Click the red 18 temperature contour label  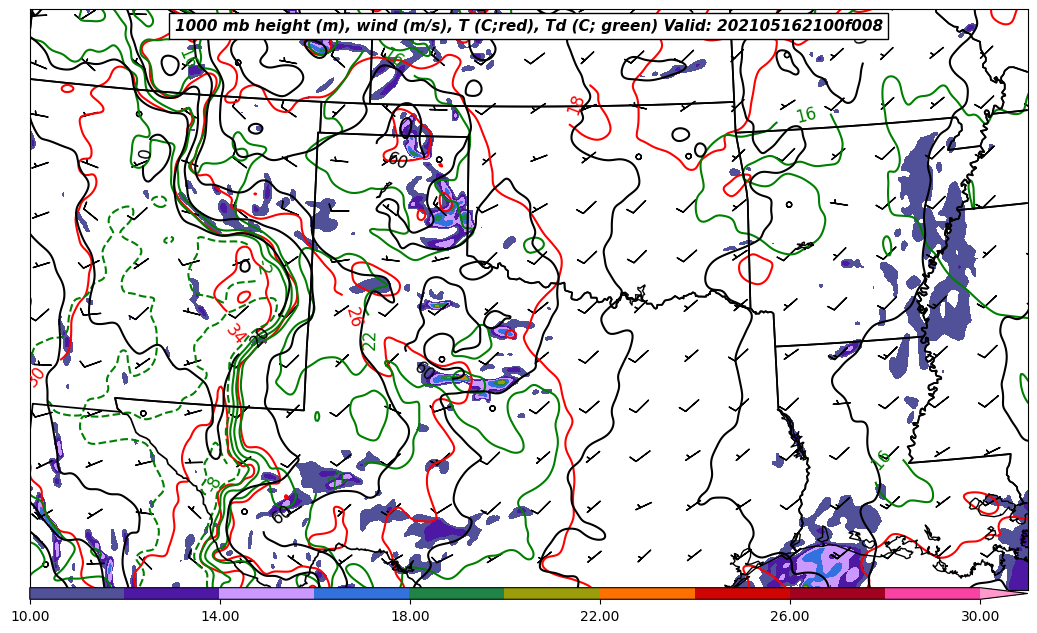point(577,103)
